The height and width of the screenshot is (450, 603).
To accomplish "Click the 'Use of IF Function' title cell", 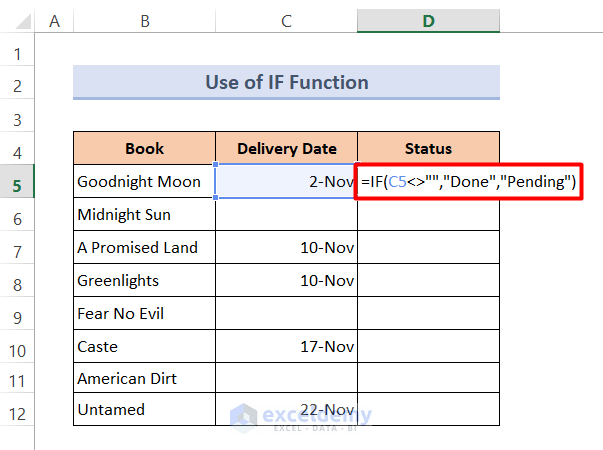I will (x=286, y=82).
